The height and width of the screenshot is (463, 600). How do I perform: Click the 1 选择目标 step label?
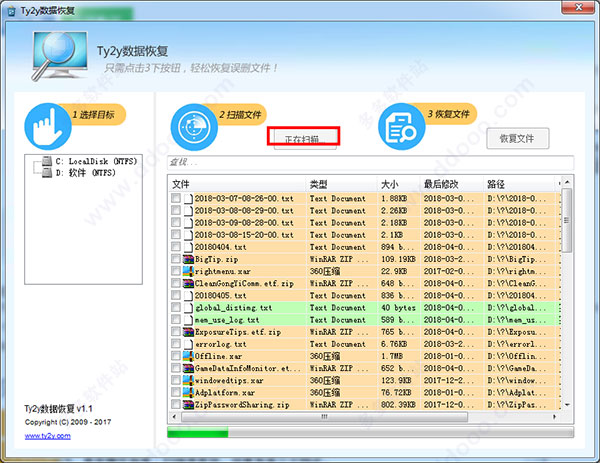coord(93,114)
